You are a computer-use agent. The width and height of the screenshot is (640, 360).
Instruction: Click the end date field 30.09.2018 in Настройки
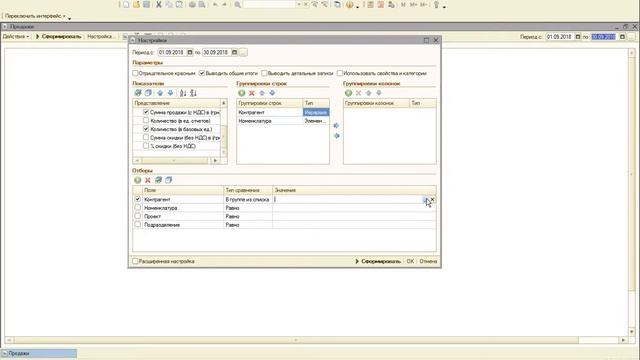(216, 52)
